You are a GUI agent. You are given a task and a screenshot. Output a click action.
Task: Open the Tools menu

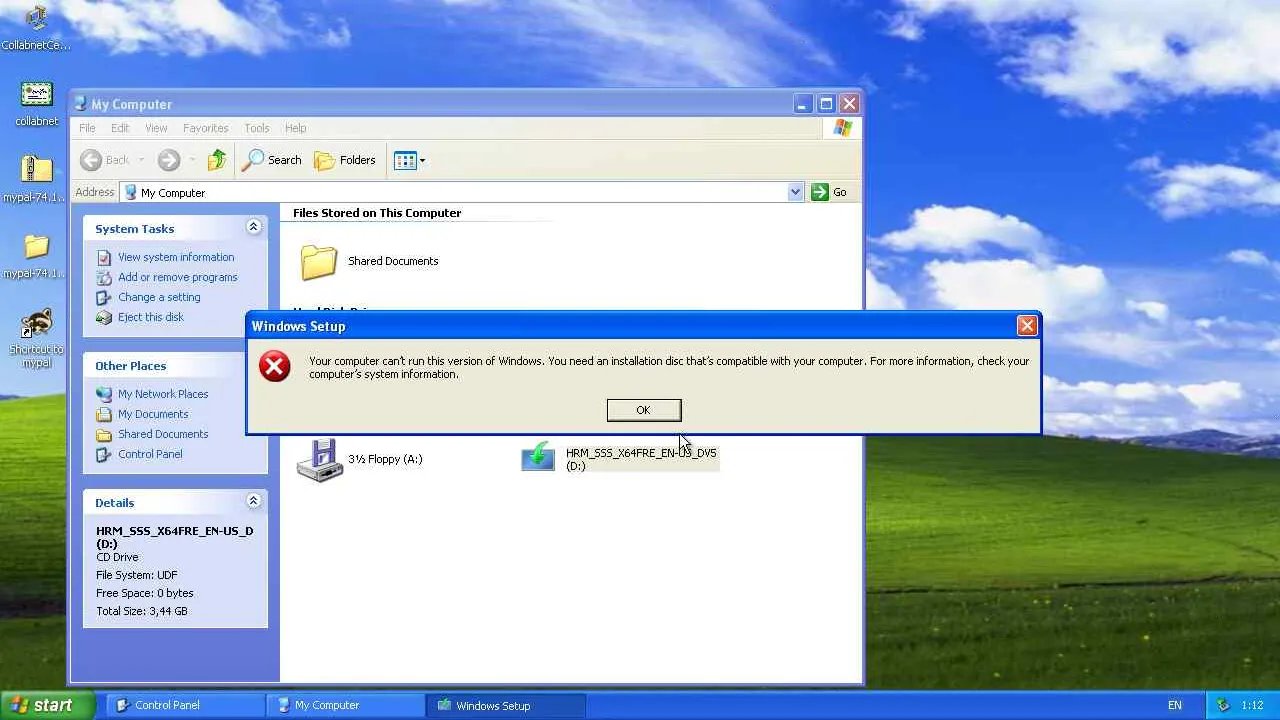(257, 128)
